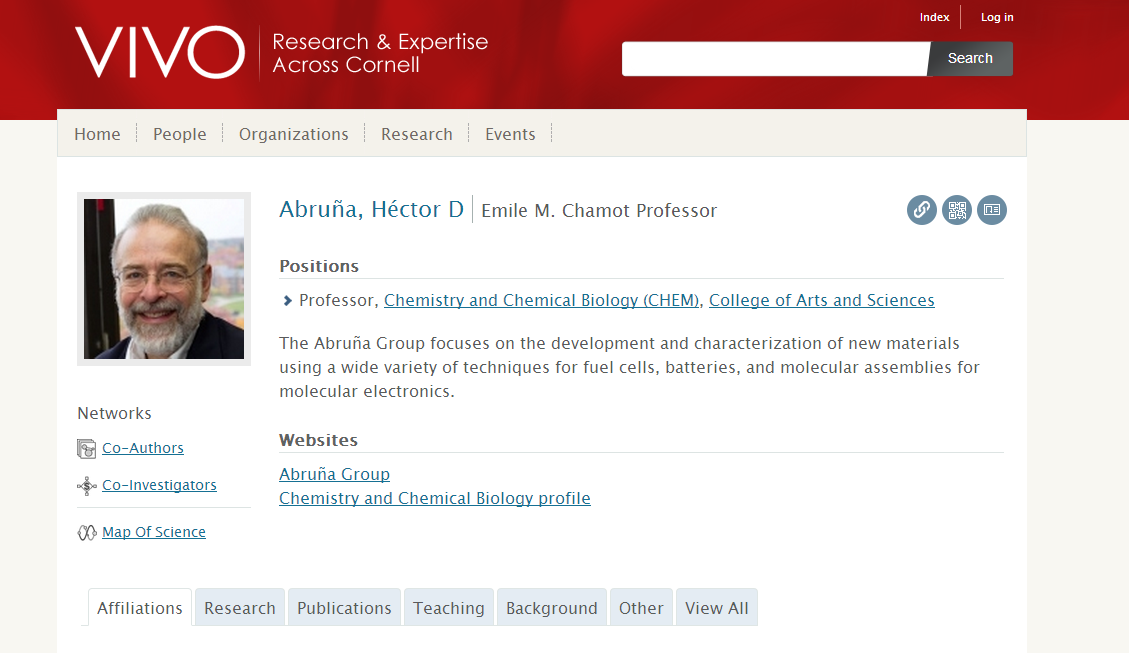Go to the People page
This screenshot has width=1129, height=653.
179,134
